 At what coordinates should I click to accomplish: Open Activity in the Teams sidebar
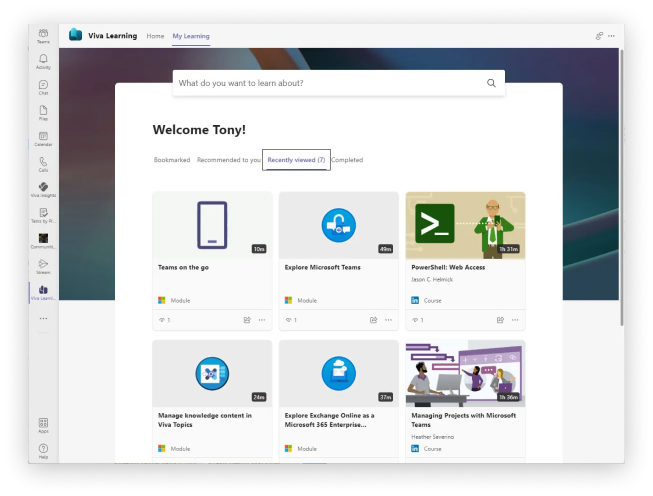pyautogui.click(x=43, y=61)
